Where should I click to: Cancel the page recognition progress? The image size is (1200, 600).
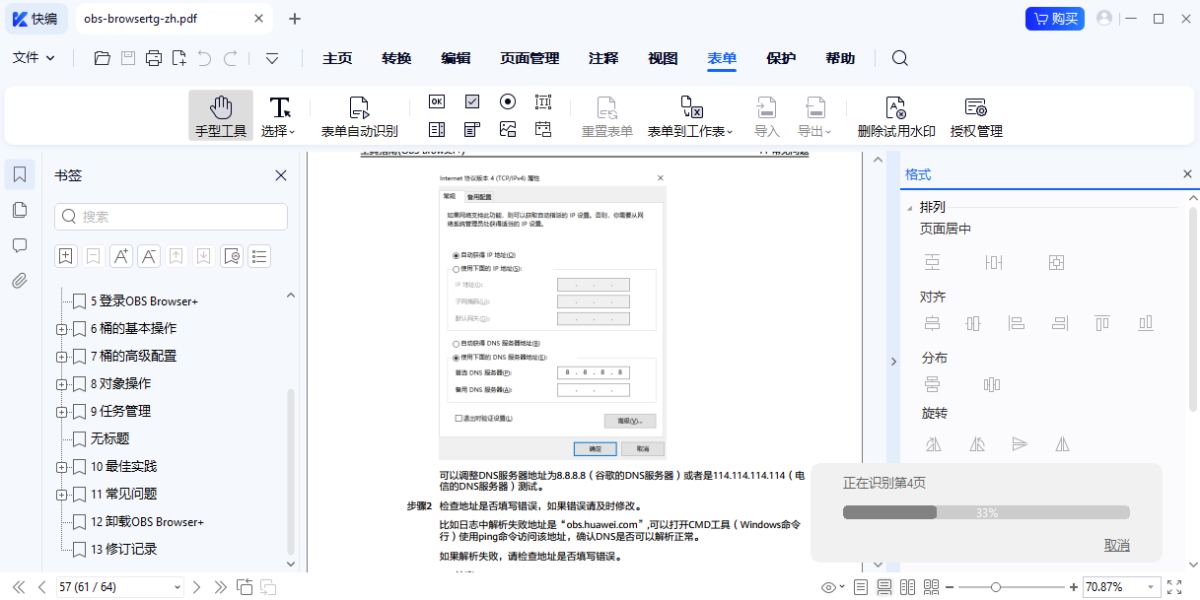click(x=1117, y=544)
